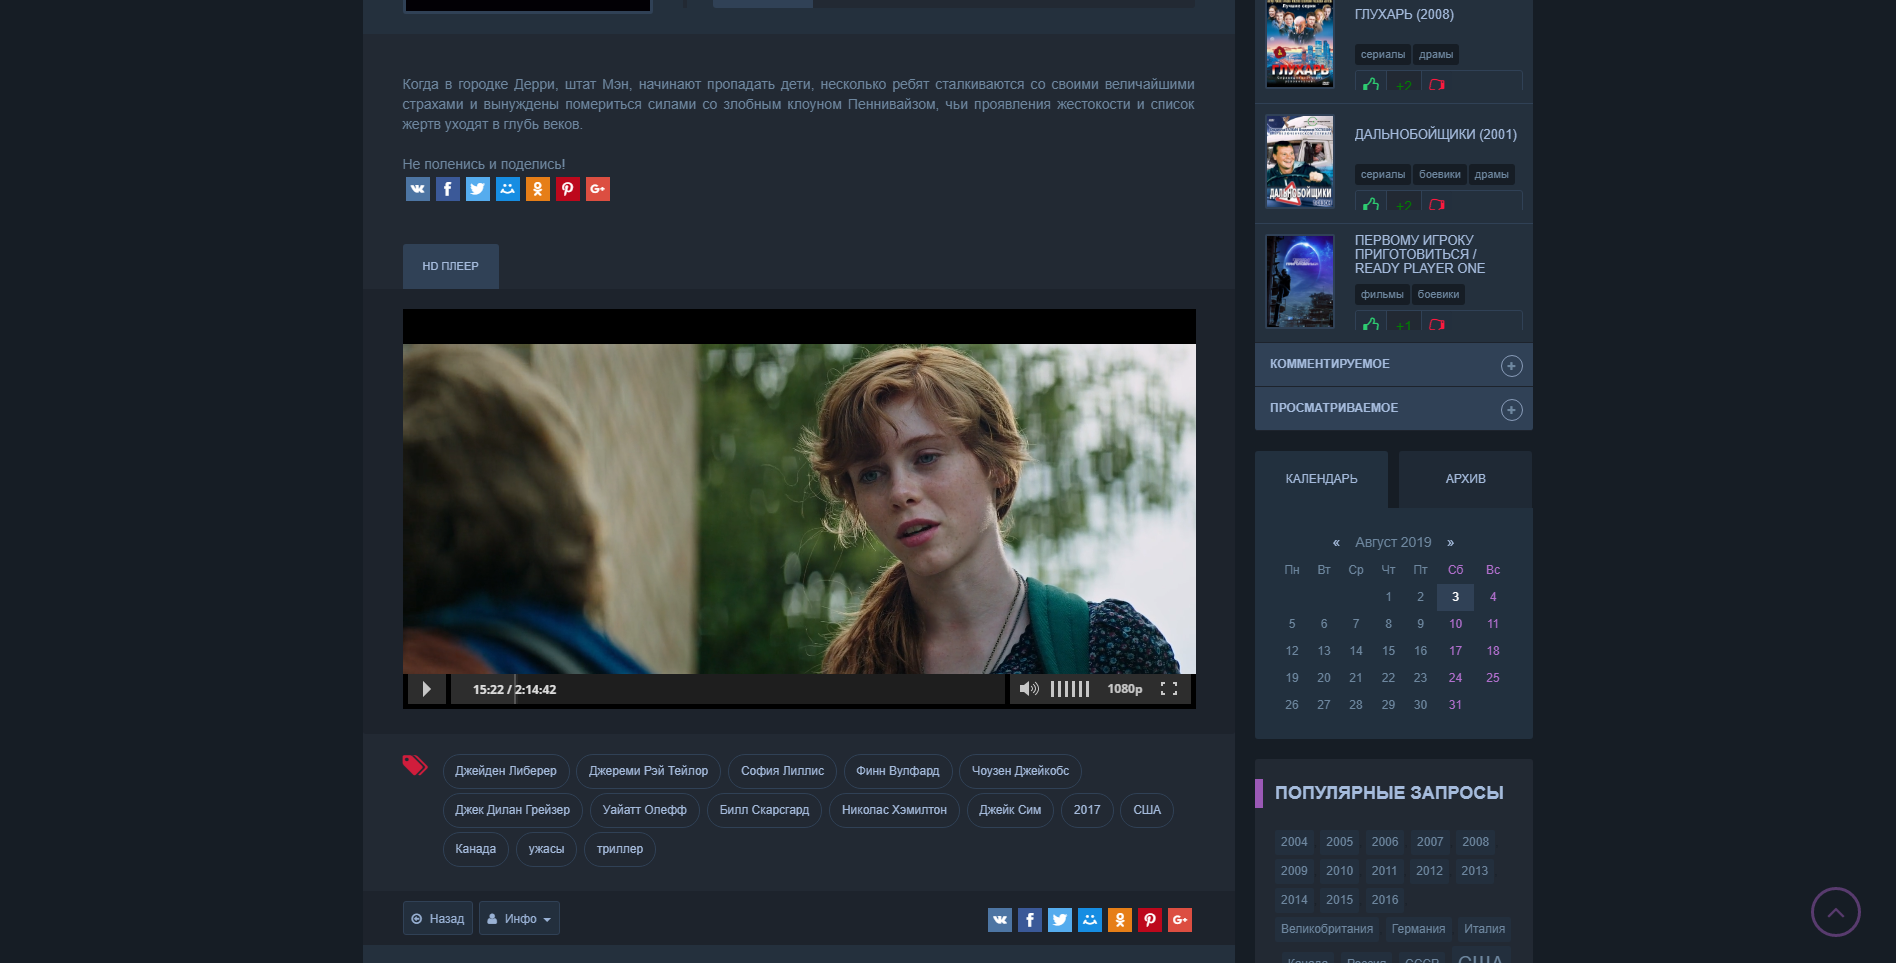Click VK share icon below tags

(999, 920)
